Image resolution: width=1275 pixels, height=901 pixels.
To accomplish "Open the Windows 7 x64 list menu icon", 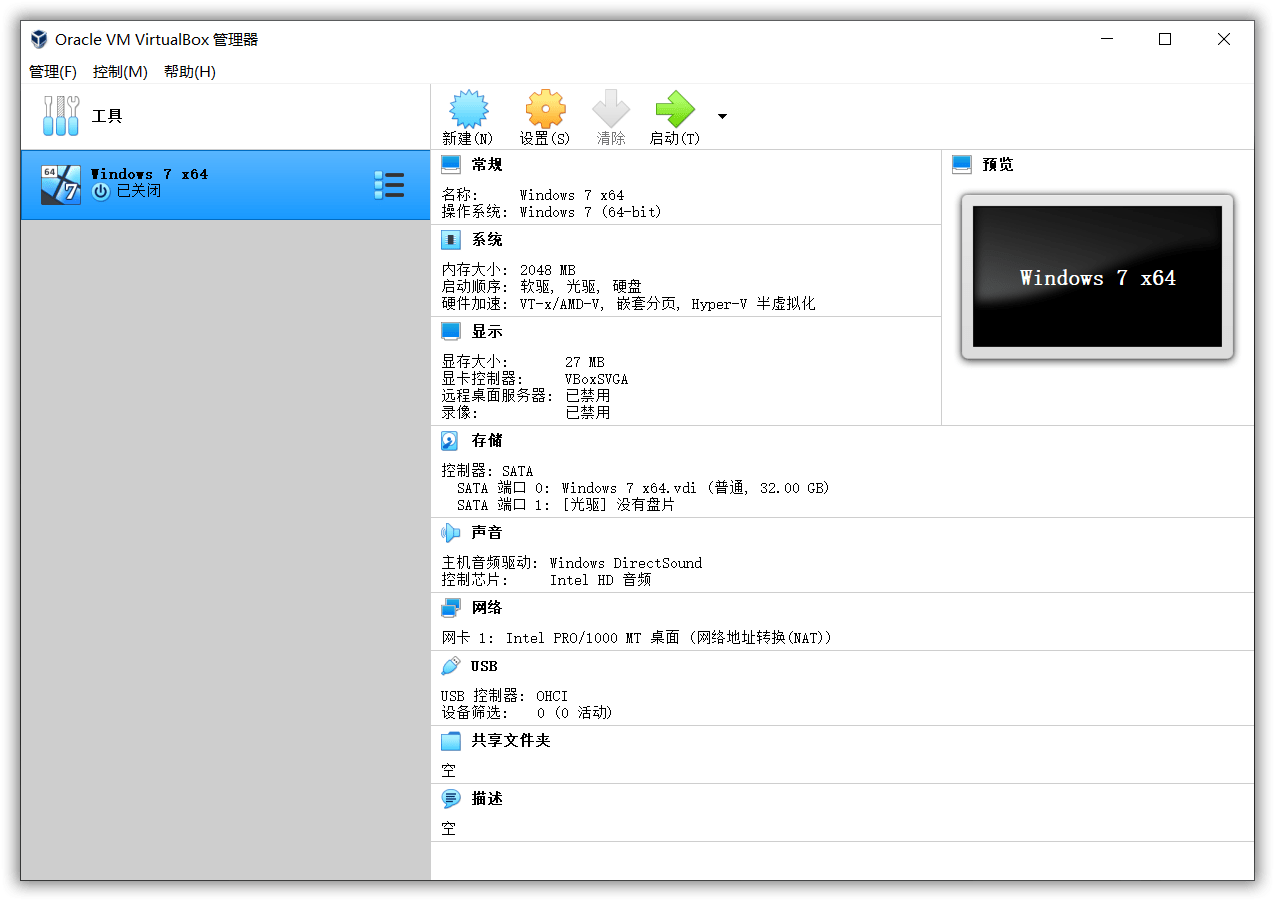I will (x=389, y=184).
